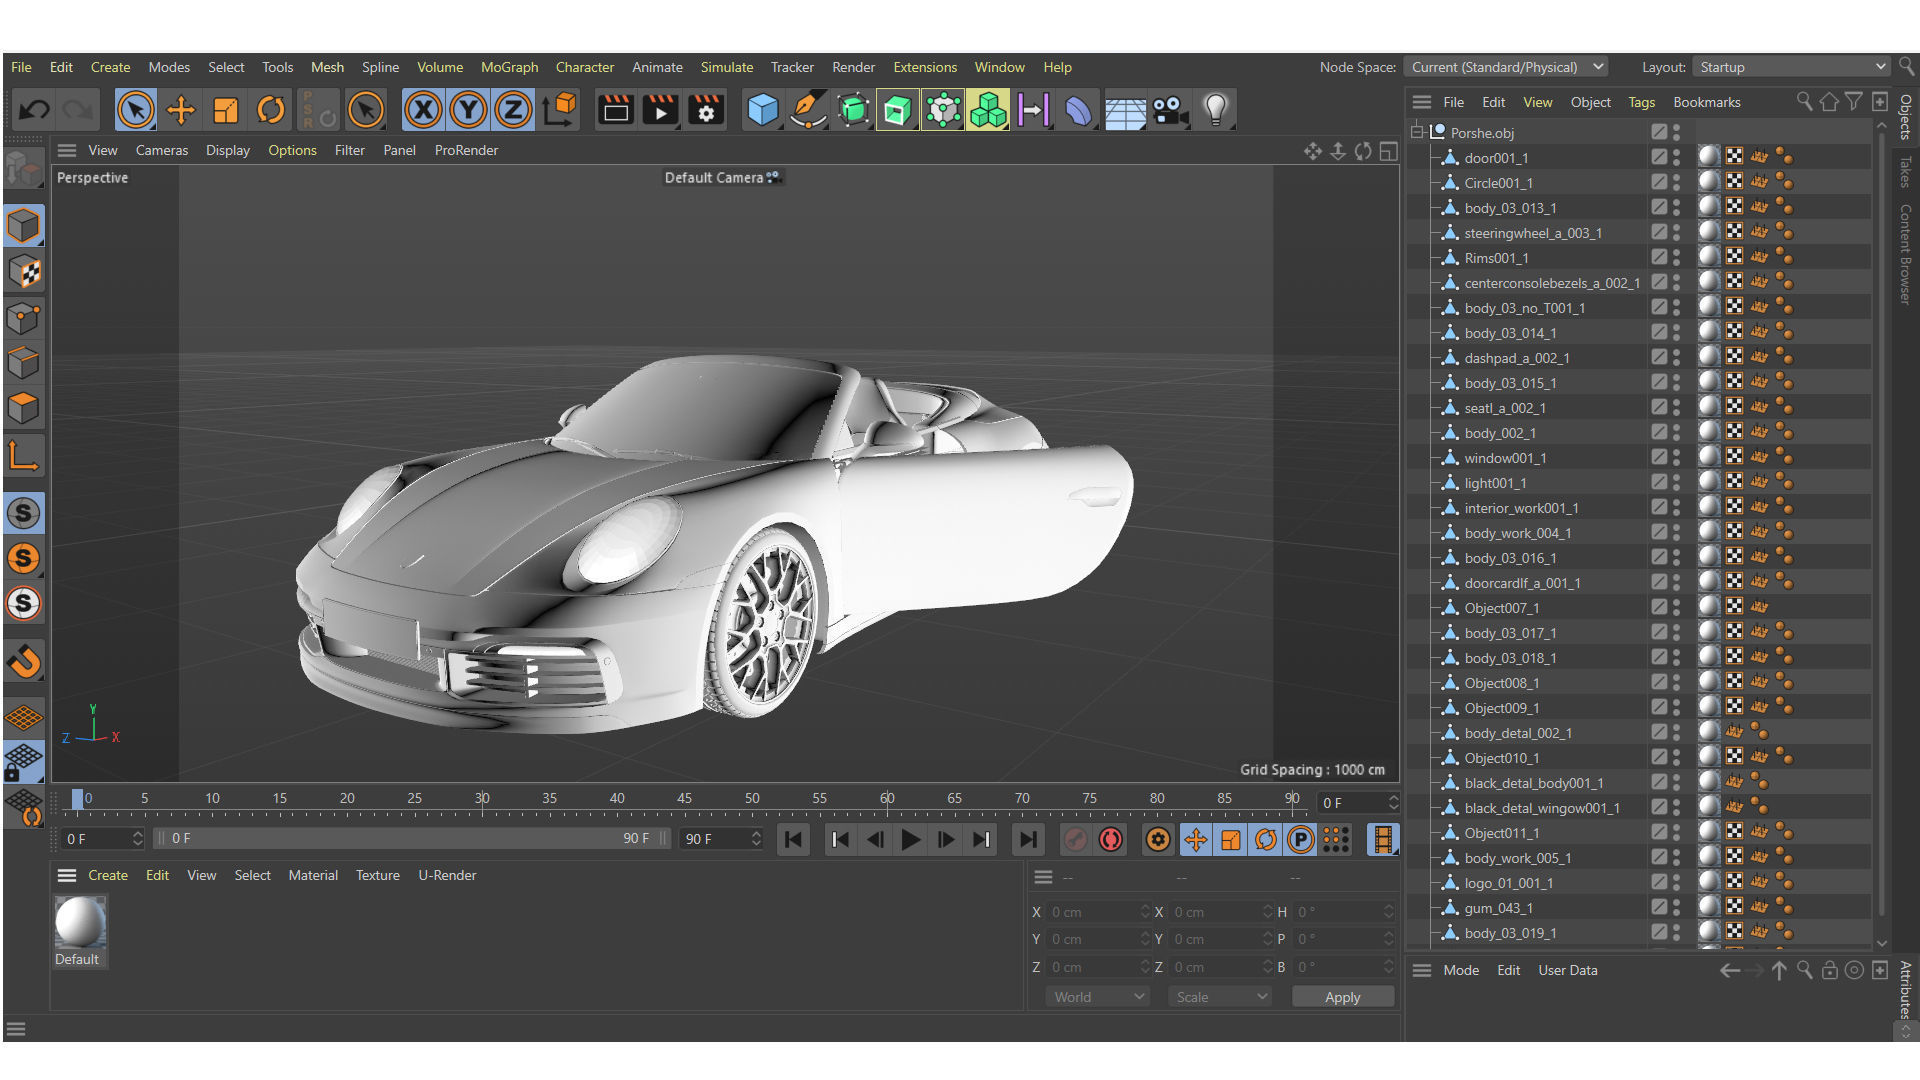Open Attribute Manager hamburger menu
The image size is (1920, 1080).
[1422, 970]
